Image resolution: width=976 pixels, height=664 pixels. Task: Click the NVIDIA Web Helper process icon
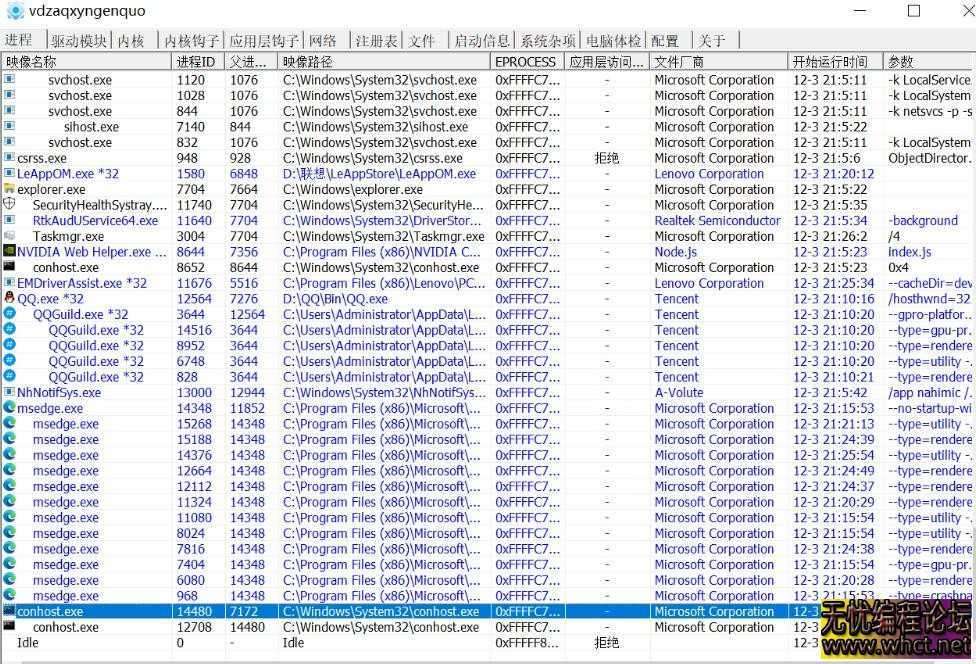[x=8, y=252]
